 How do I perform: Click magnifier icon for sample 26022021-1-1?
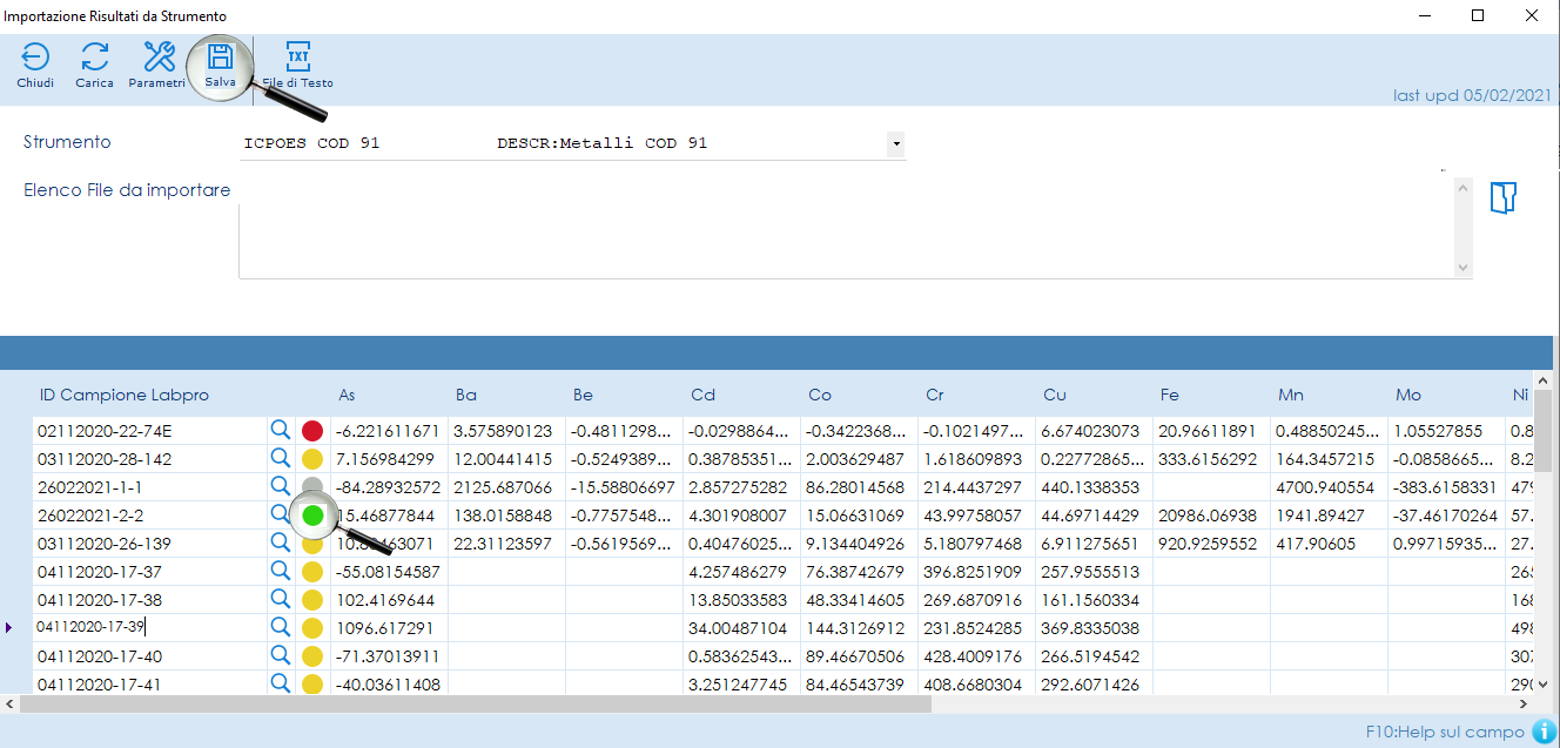(280, 487)
